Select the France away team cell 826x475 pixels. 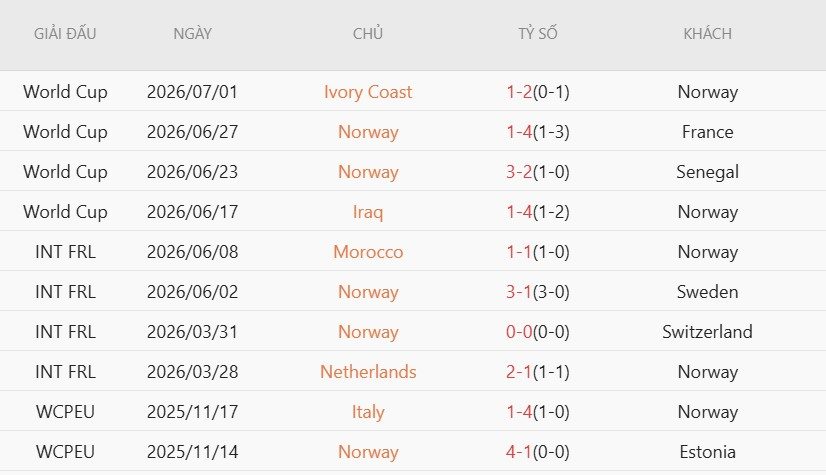coord(707,132)
